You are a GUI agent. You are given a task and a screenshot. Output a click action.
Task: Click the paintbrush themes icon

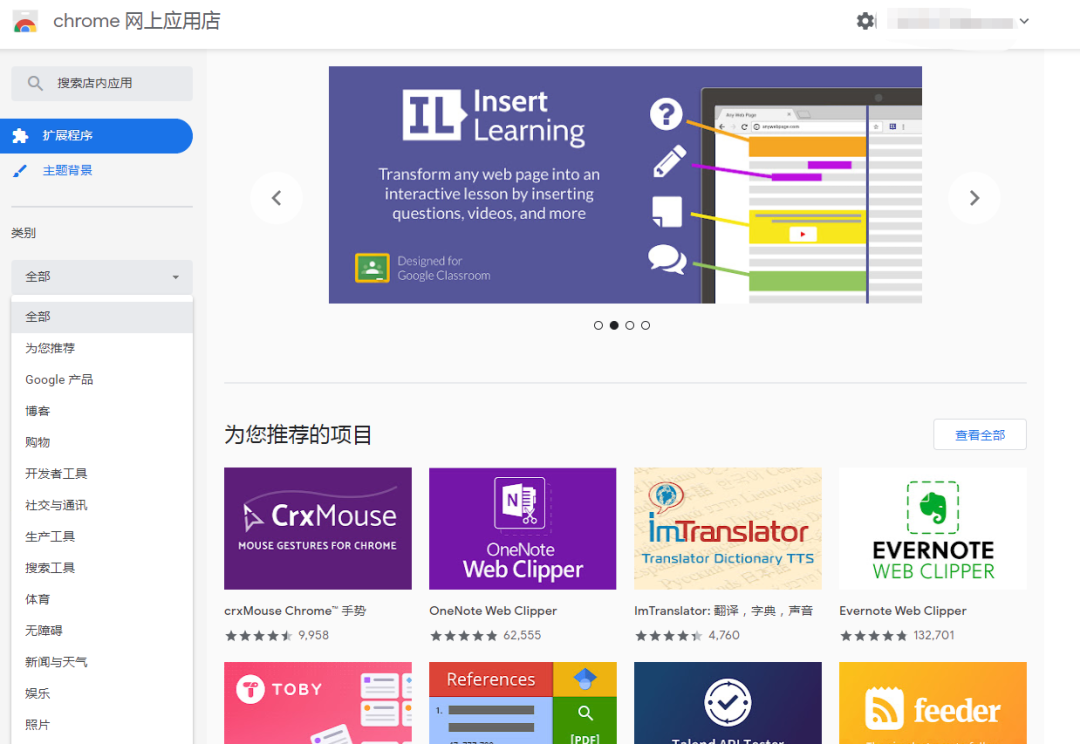[x=20, y=171]
